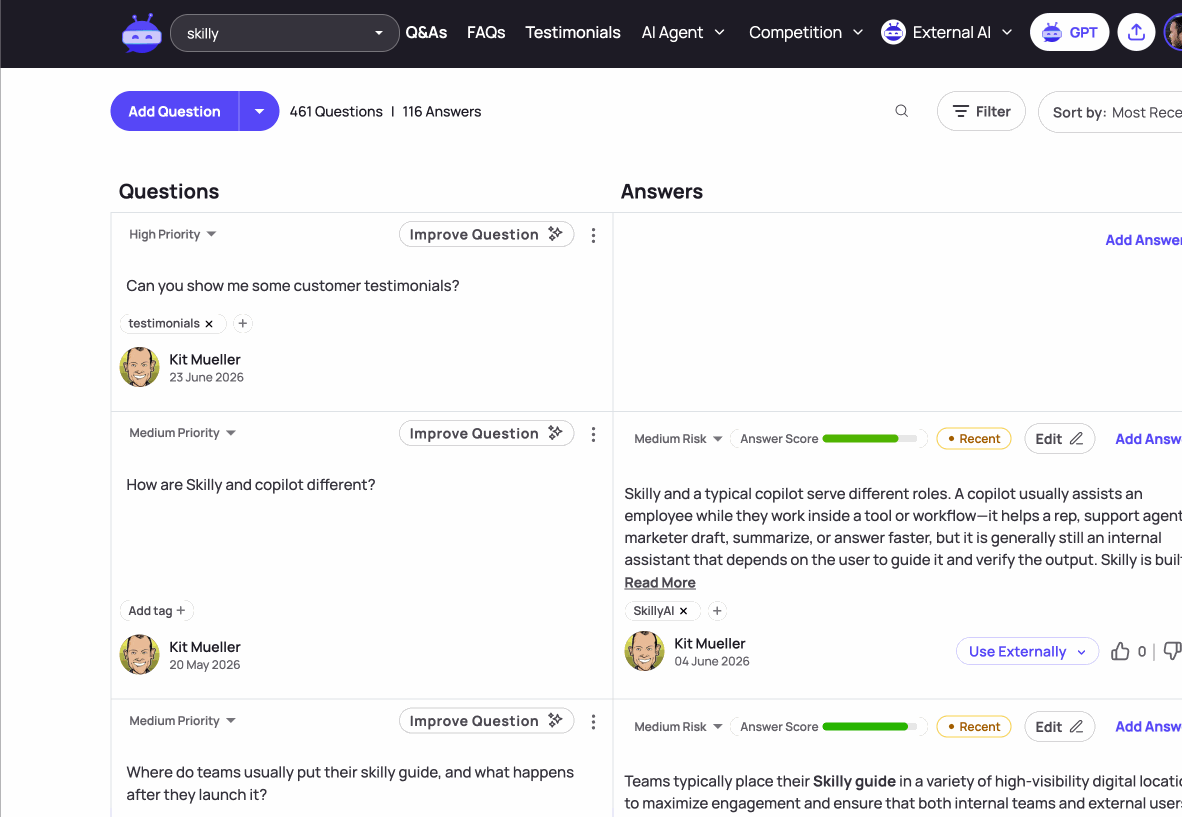
Task: Click Read More on copilot answer
Action: pos(660,583)
